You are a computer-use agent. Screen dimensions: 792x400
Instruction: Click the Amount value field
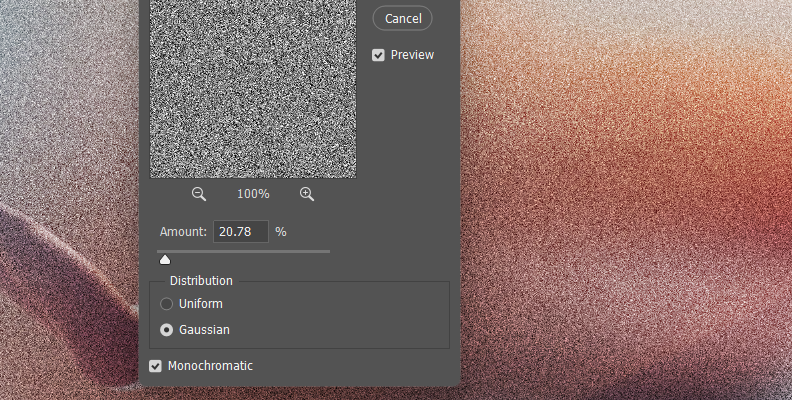pos(241,232)
